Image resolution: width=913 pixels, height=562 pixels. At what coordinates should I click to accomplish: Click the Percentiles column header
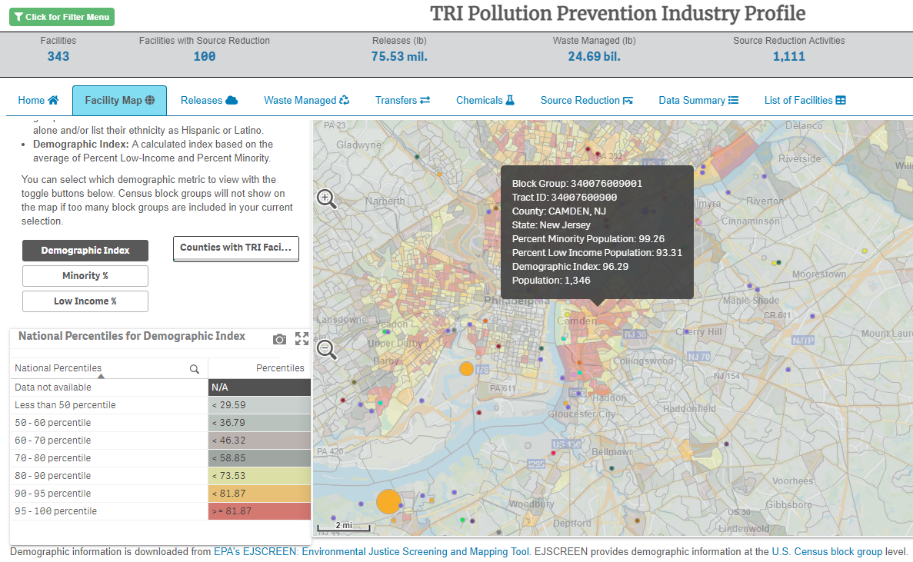280,368
